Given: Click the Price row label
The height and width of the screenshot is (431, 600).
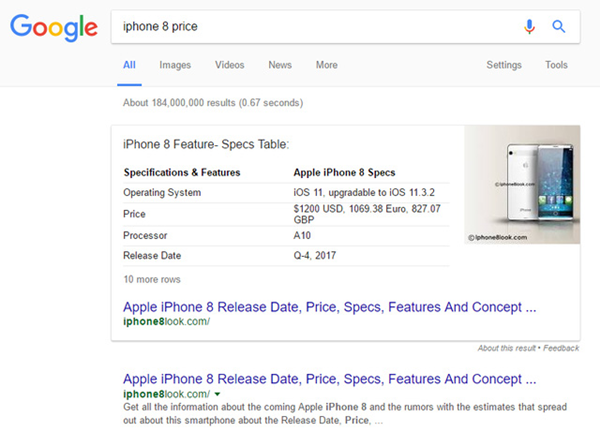Looking at the screenshot, I should pos(134,214).
